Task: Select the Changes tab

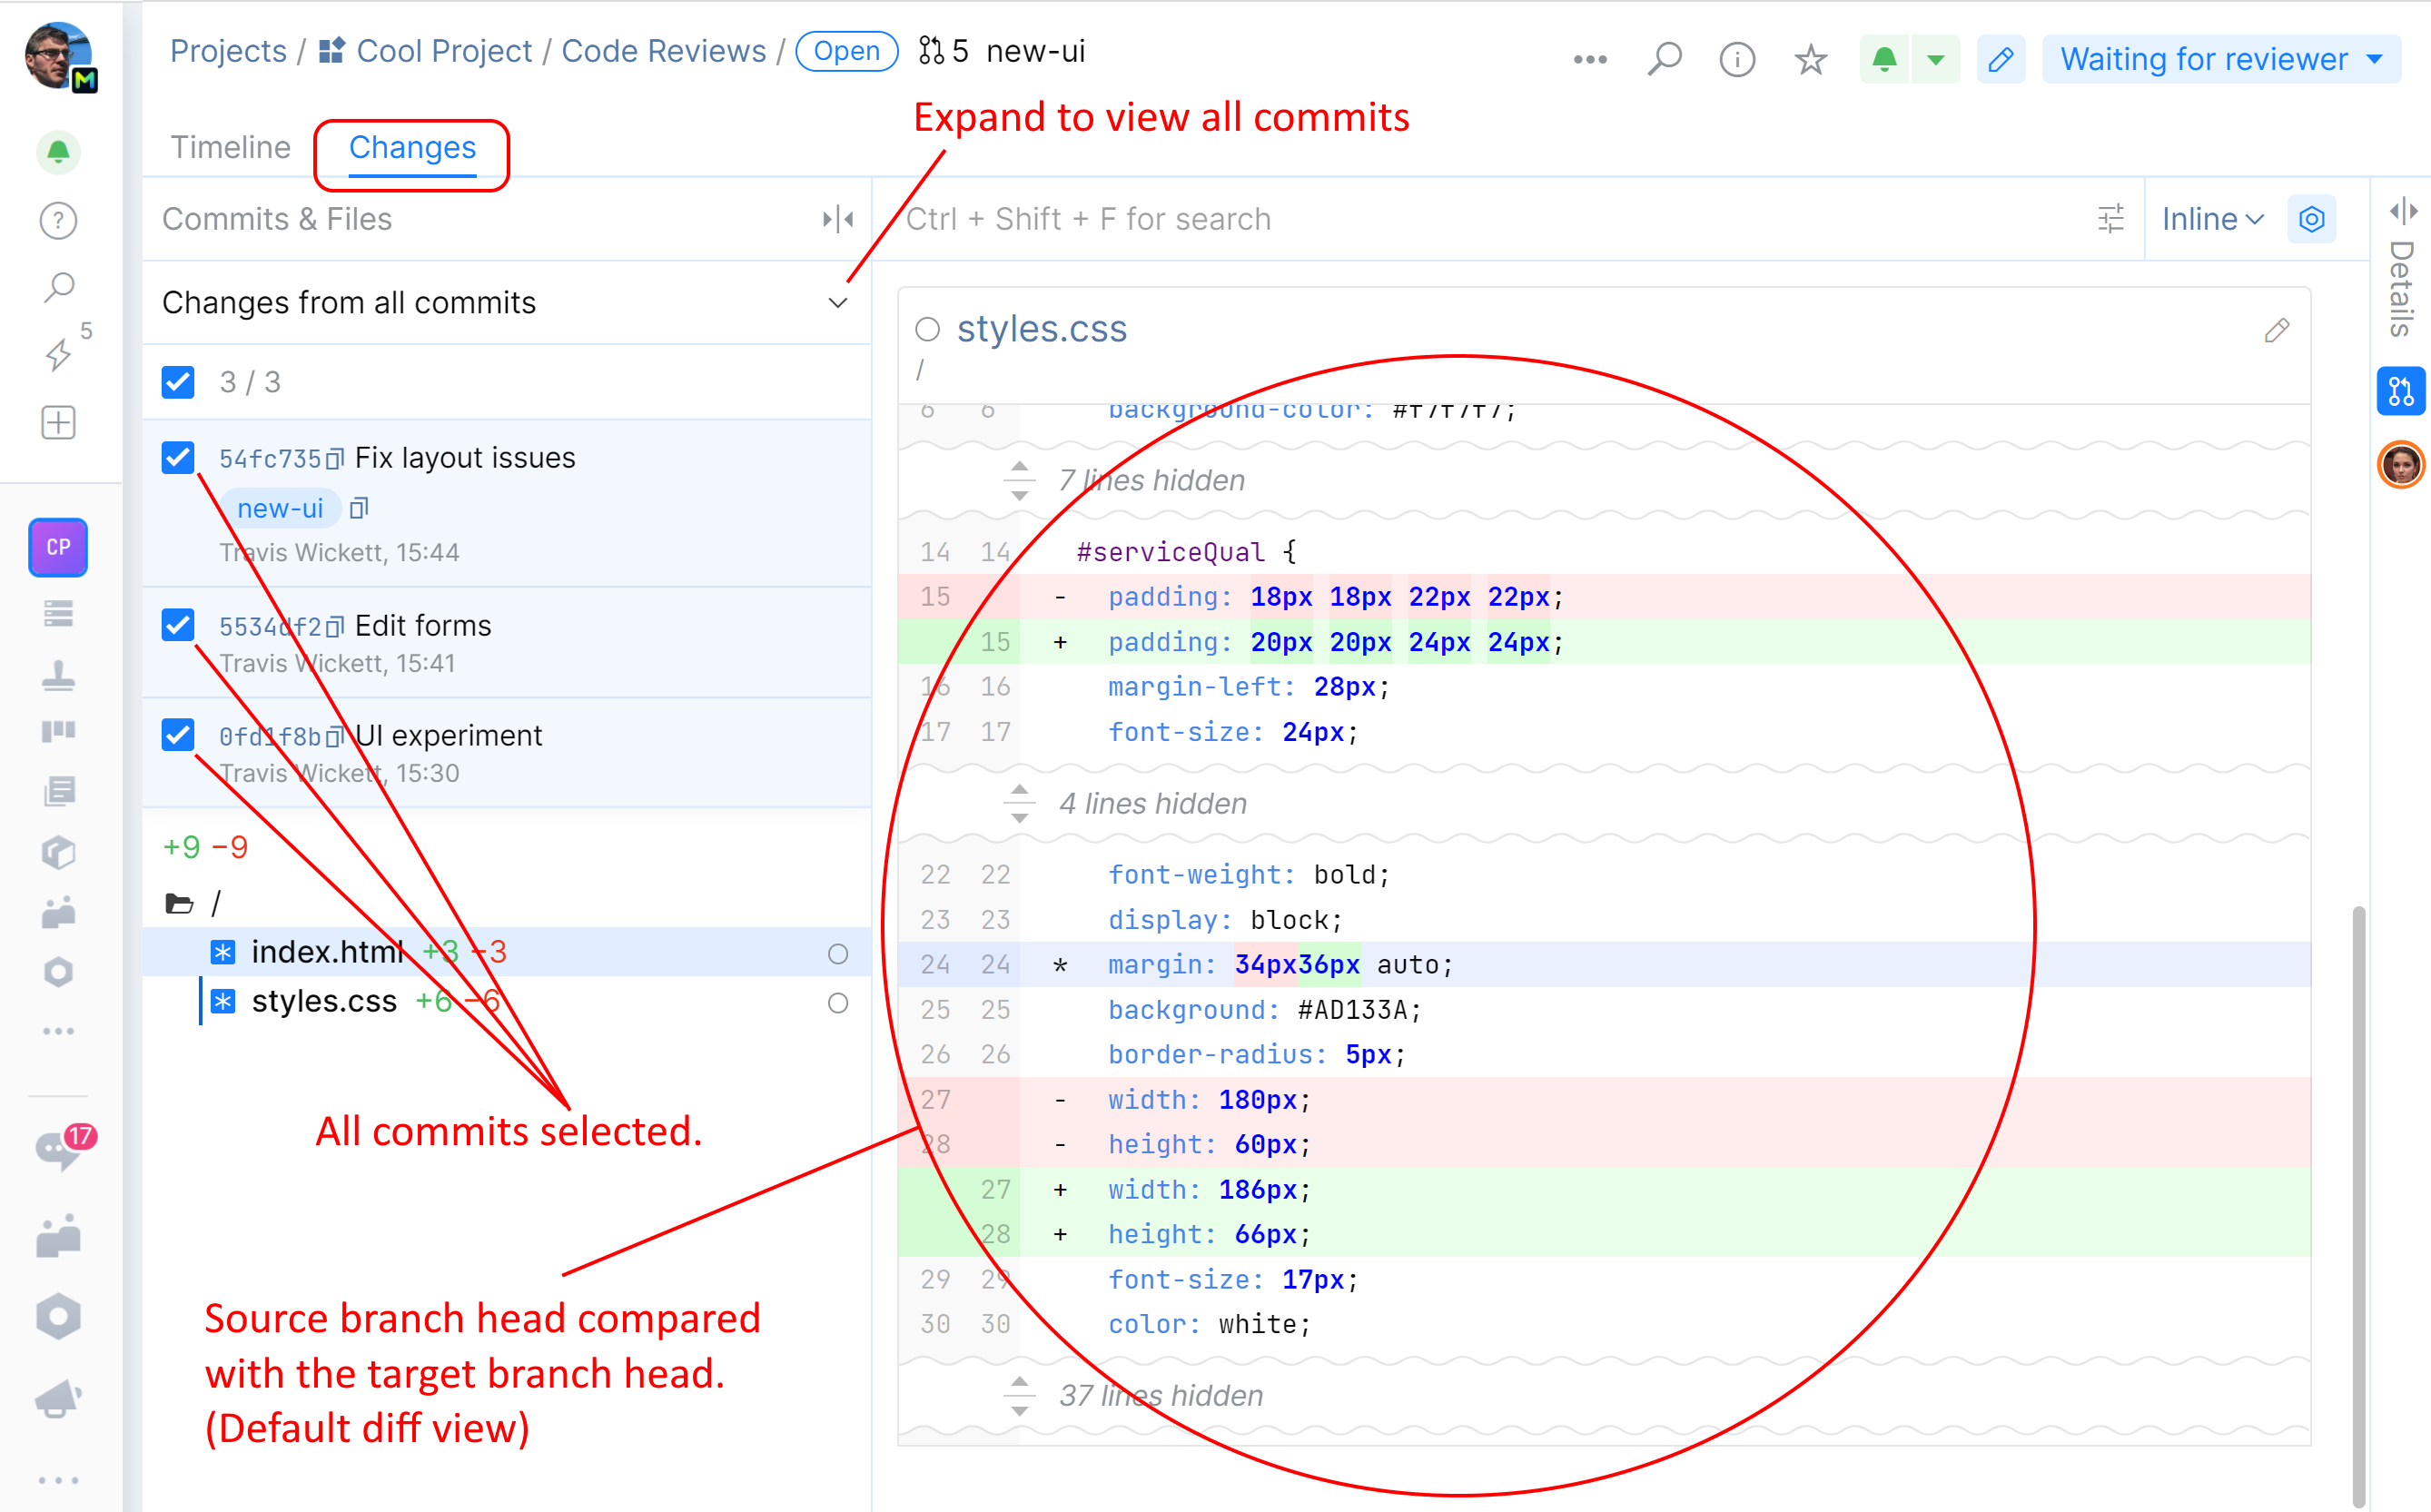Action: [x=412, y=148]
